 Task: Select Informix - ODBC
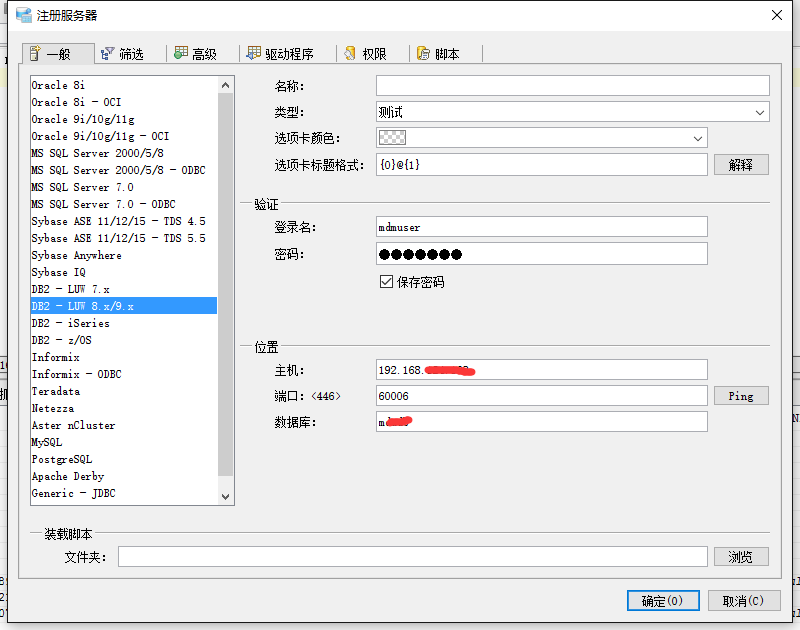124,374
